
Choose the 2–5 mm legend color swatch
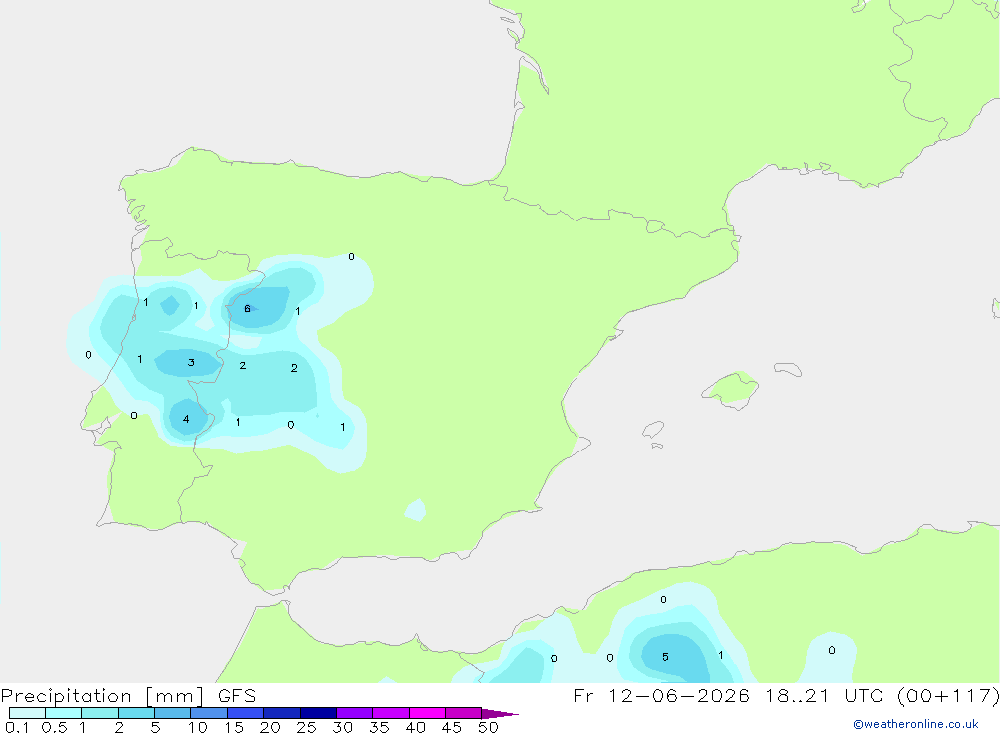pos(136,713)
